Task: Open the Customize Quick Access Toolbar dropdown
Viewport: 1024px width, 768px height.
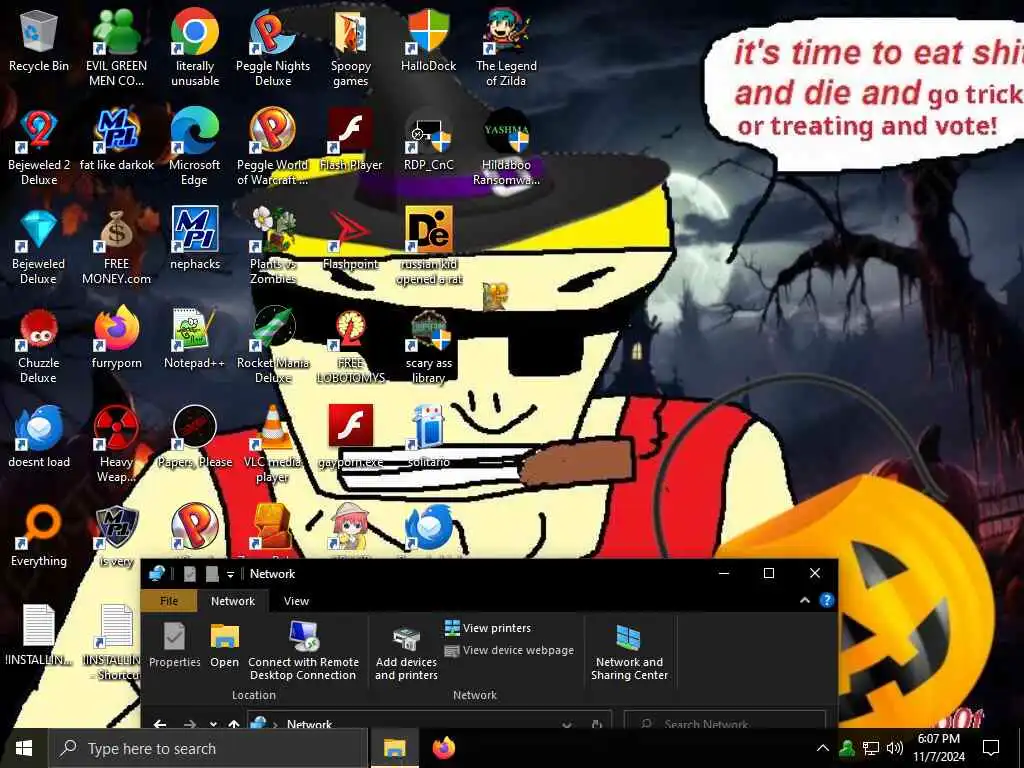Action: pos(230,574)
